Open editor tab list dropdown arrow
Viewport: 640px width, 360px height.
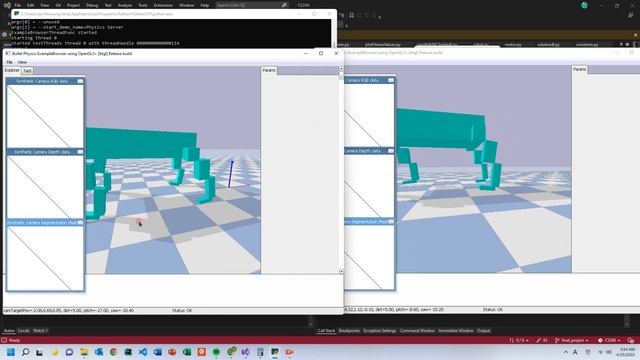[621, 44]
